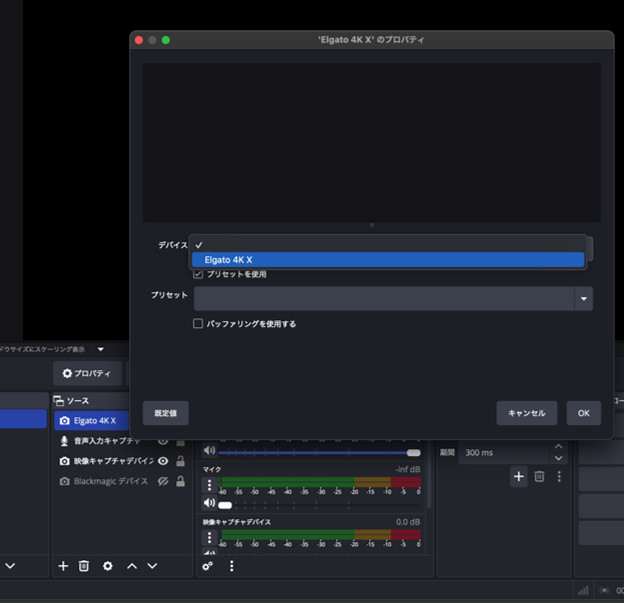This screenshot has width=624, height=603.
Task: Mute the channel above マイク speaker icon
Action: pos(209,450)
